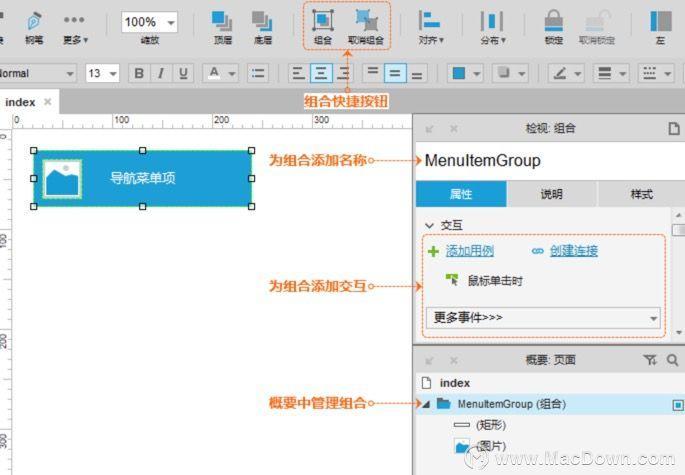Close the Outline (概要) panel
This screenshot has height=475, width=685.
[x=454, y=360]
